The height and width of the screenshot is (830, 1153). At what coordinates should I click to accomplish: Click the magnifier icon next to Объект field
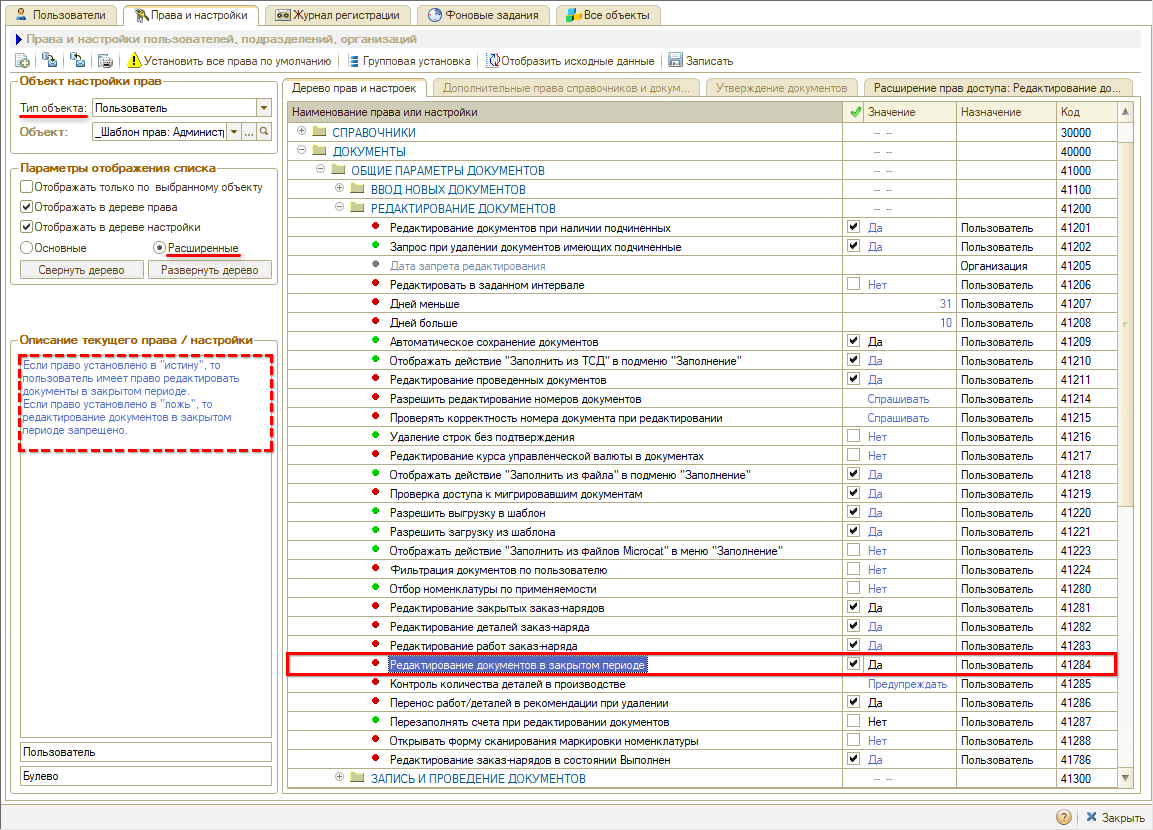(x=265, y=132)
